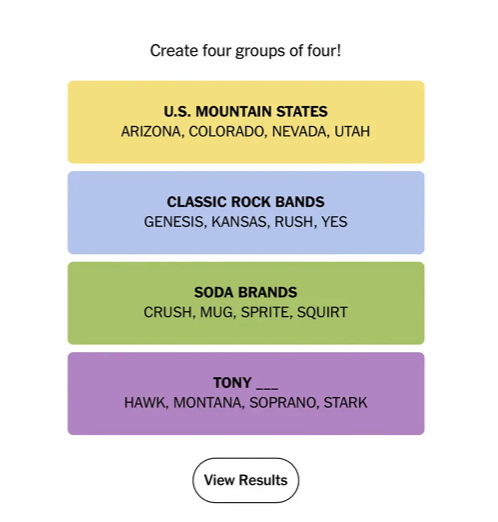Click the word KANSAS in the blue group
This screenshot has height=522, width=498.
[240, 222]
